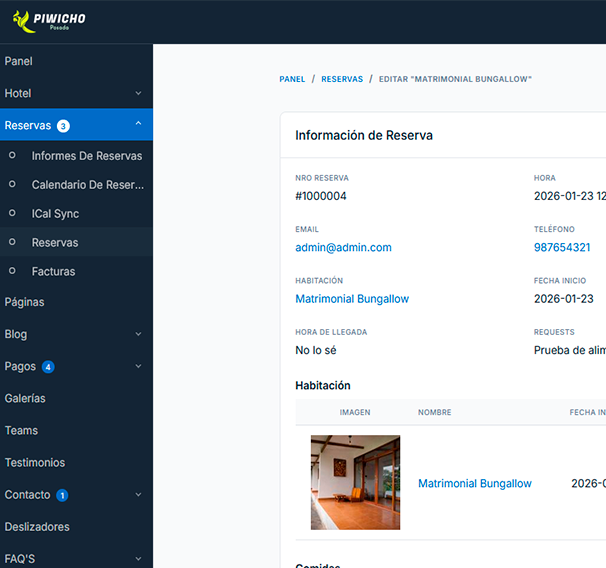Click the Pagos notification badge

(48, 367)
